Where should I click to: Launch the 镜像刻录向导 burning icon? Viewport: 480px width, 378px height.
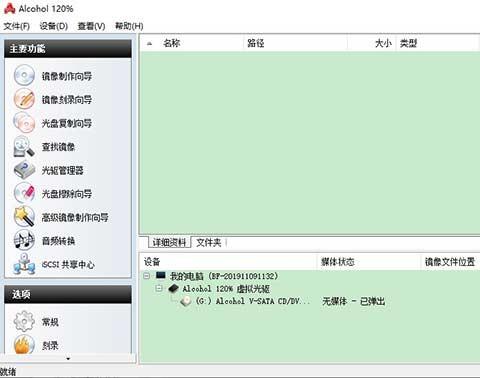point(24,99)
